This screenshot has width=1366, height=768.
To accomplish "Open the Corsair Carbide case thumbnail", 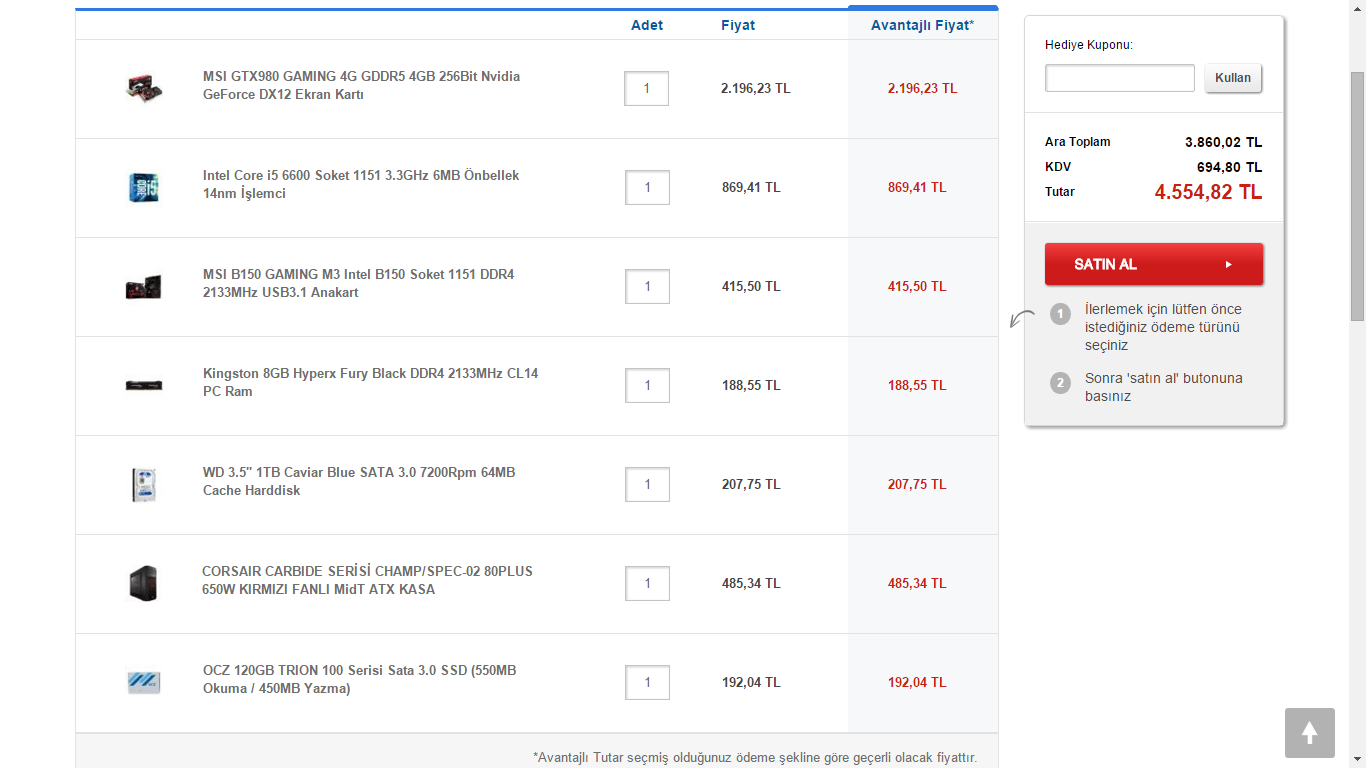I will [x=144, y=583].
